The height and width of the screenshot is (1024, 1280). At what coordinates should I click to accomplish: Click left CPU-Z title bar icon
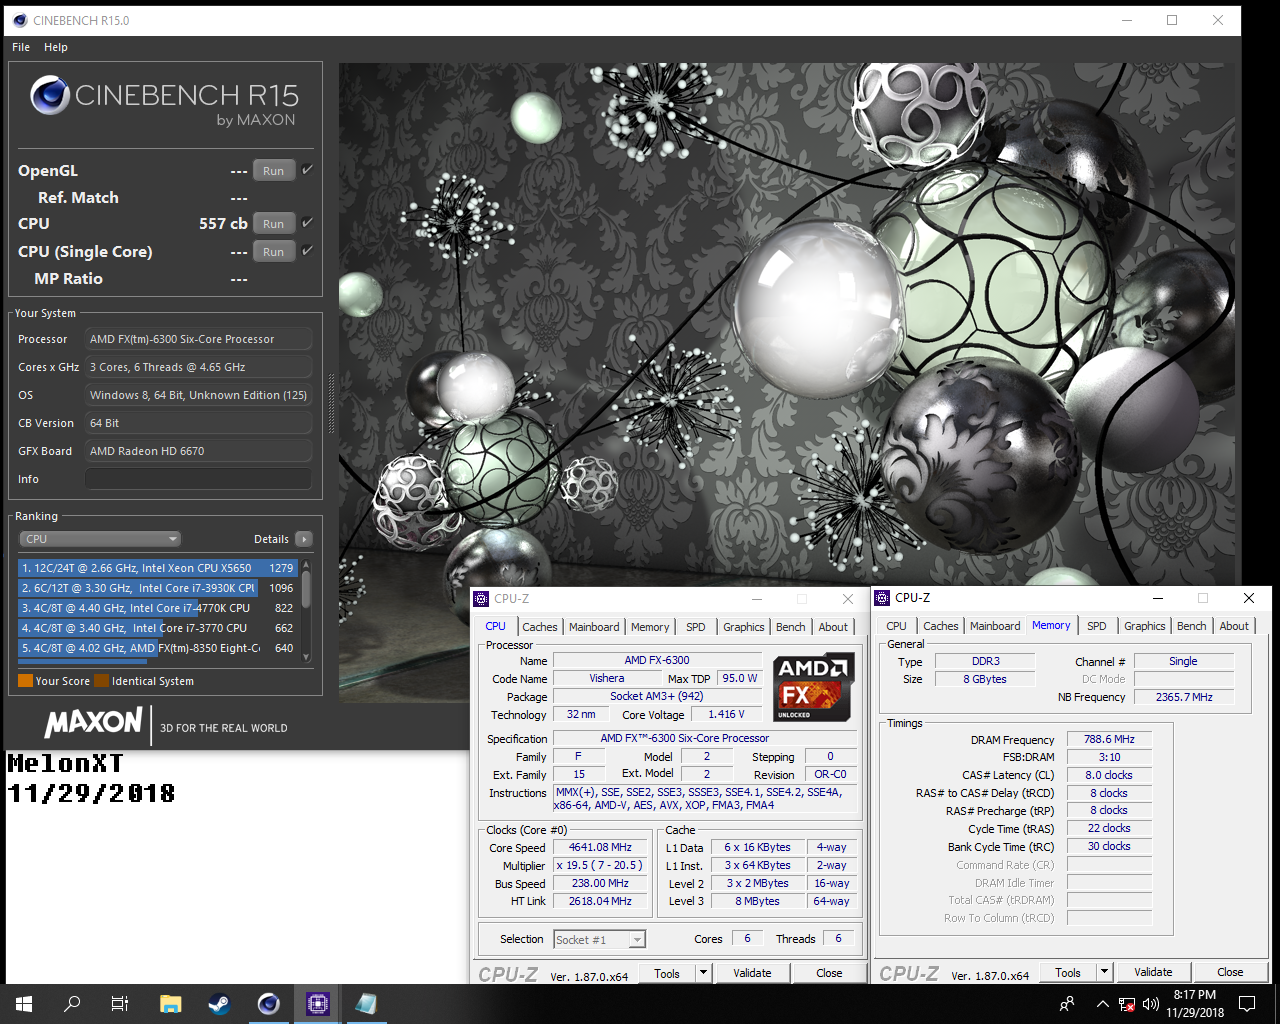[481, 599]
